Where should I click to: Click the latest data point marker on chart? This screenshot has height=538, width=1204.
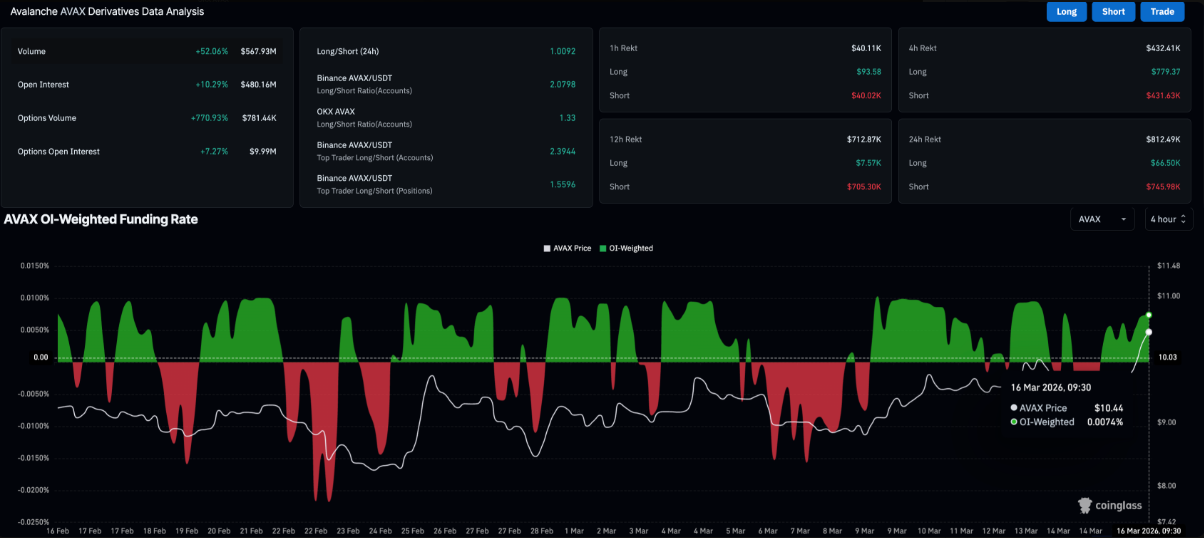1149,315
